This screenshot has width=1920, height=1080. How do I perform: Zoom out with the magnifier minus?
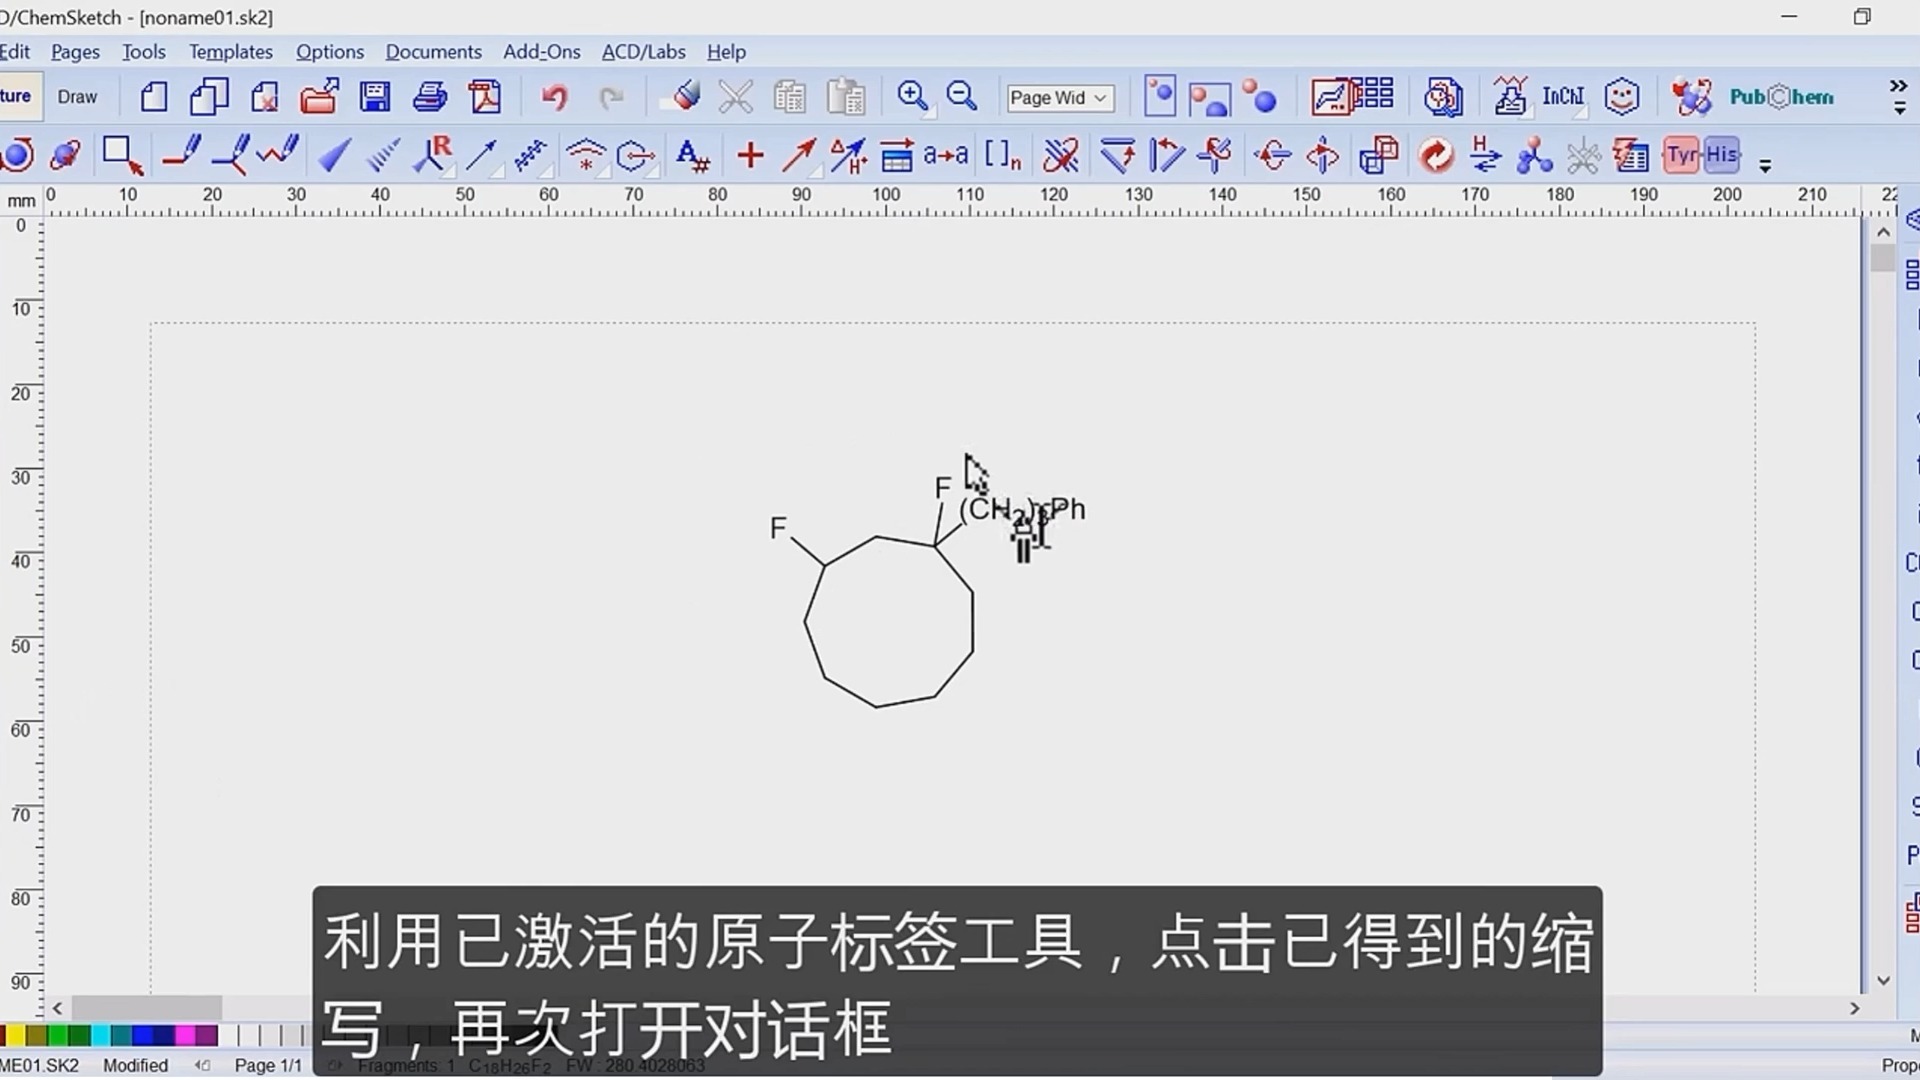point(961,97)
